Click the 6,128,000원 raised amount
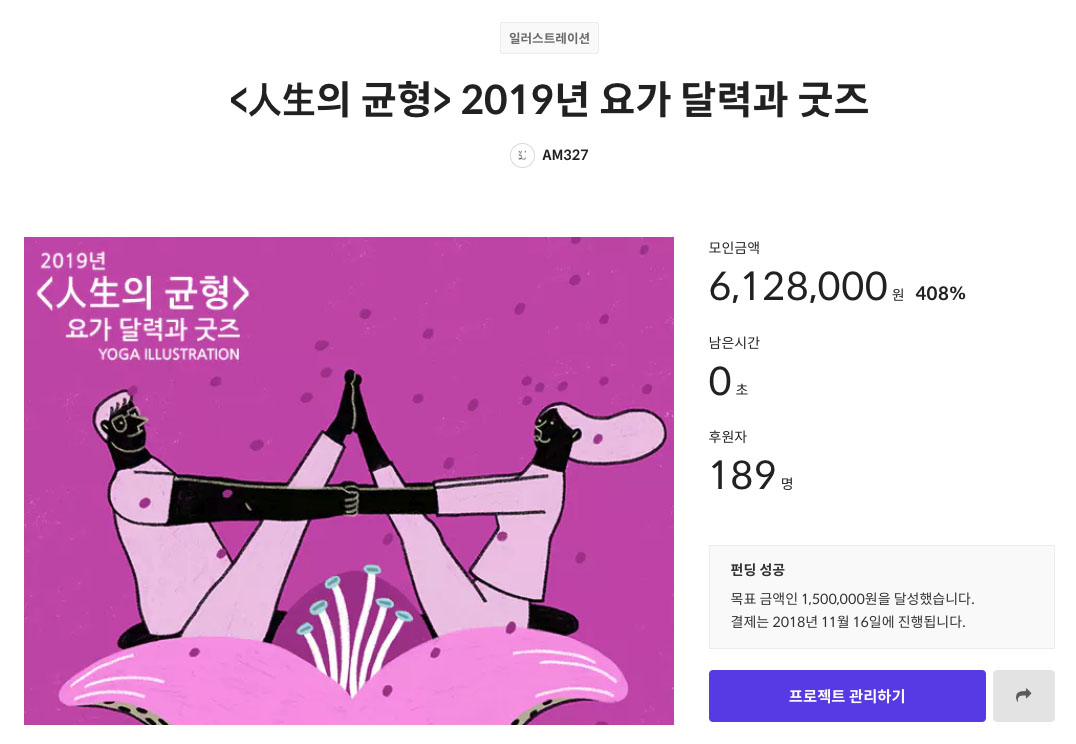 [798, 287]
